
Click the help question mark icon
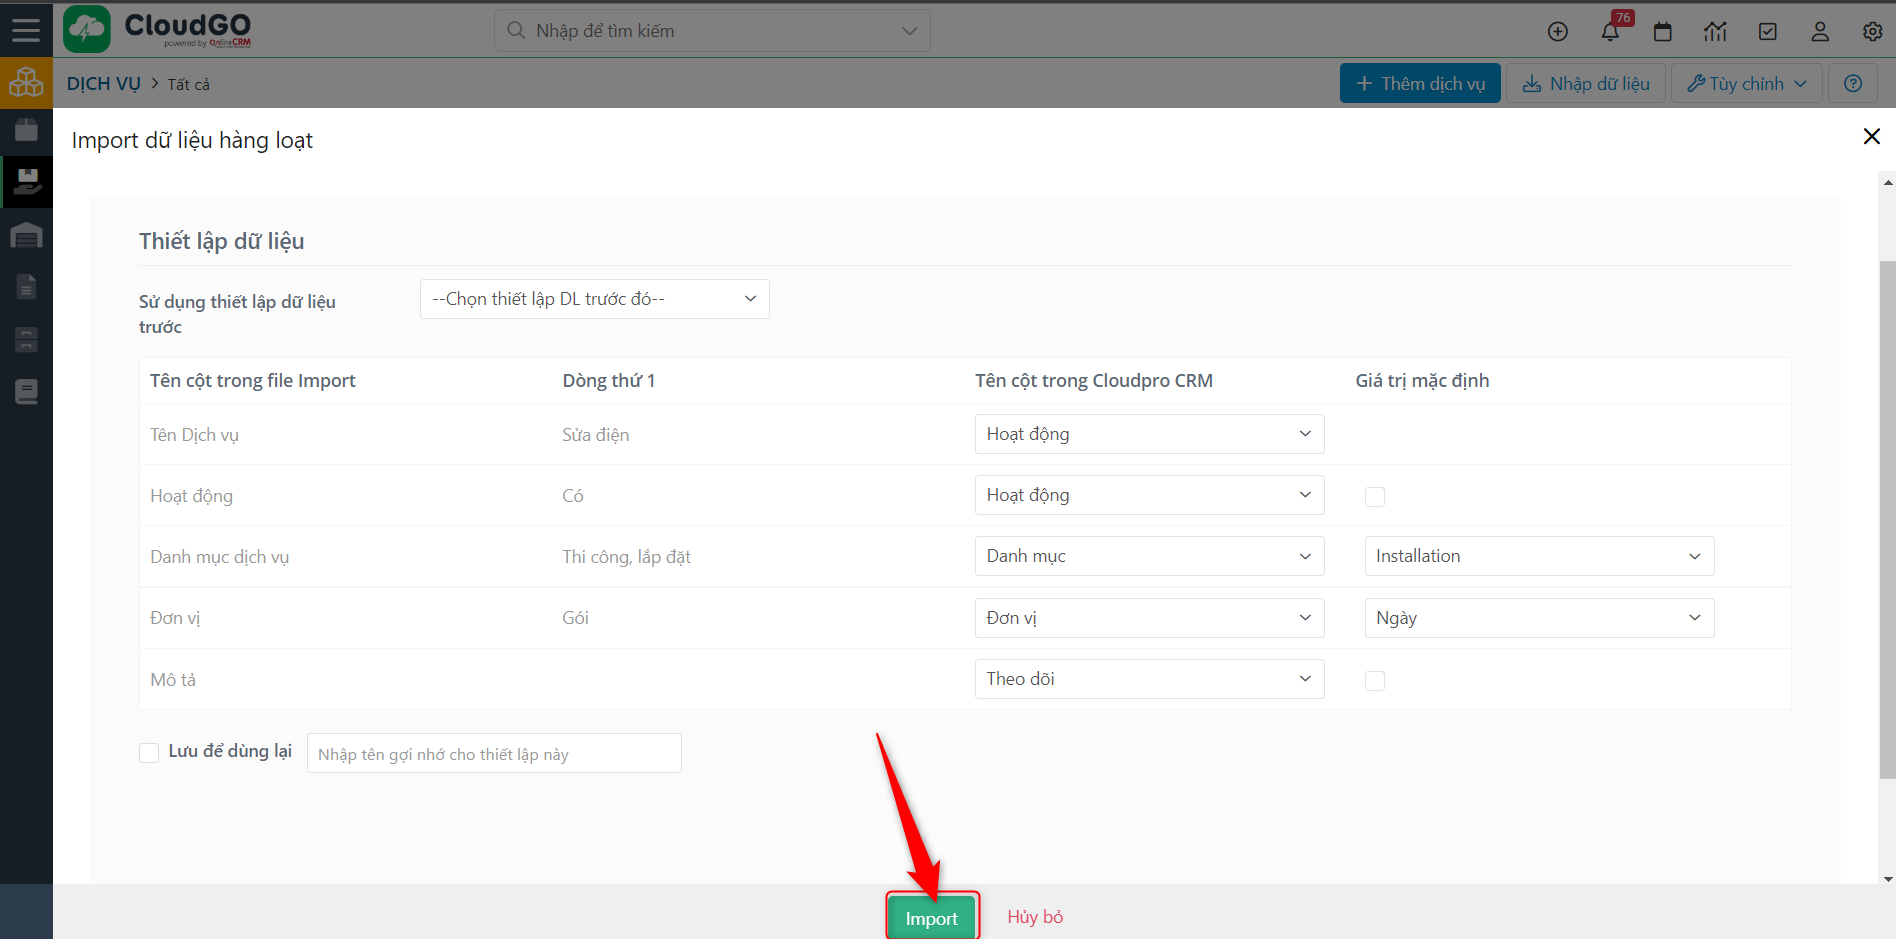(x=1852, y=84)
